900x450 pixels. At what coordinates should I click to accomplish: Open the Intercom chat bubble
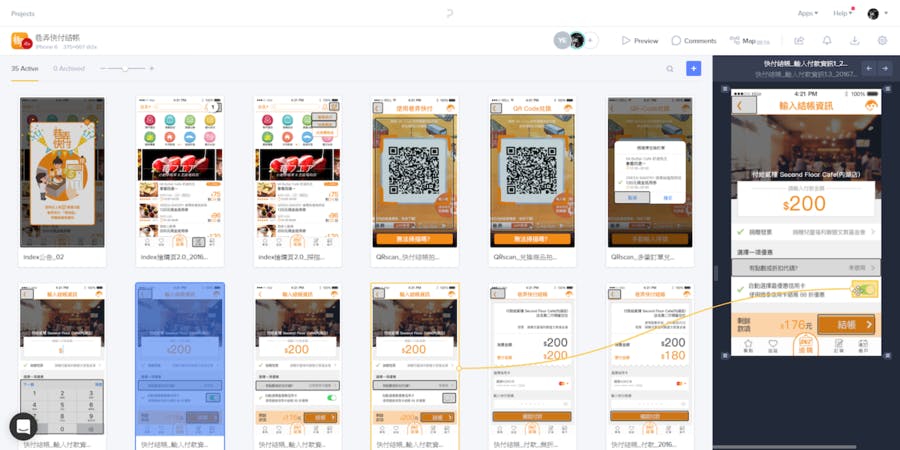(x=24, y=426)
